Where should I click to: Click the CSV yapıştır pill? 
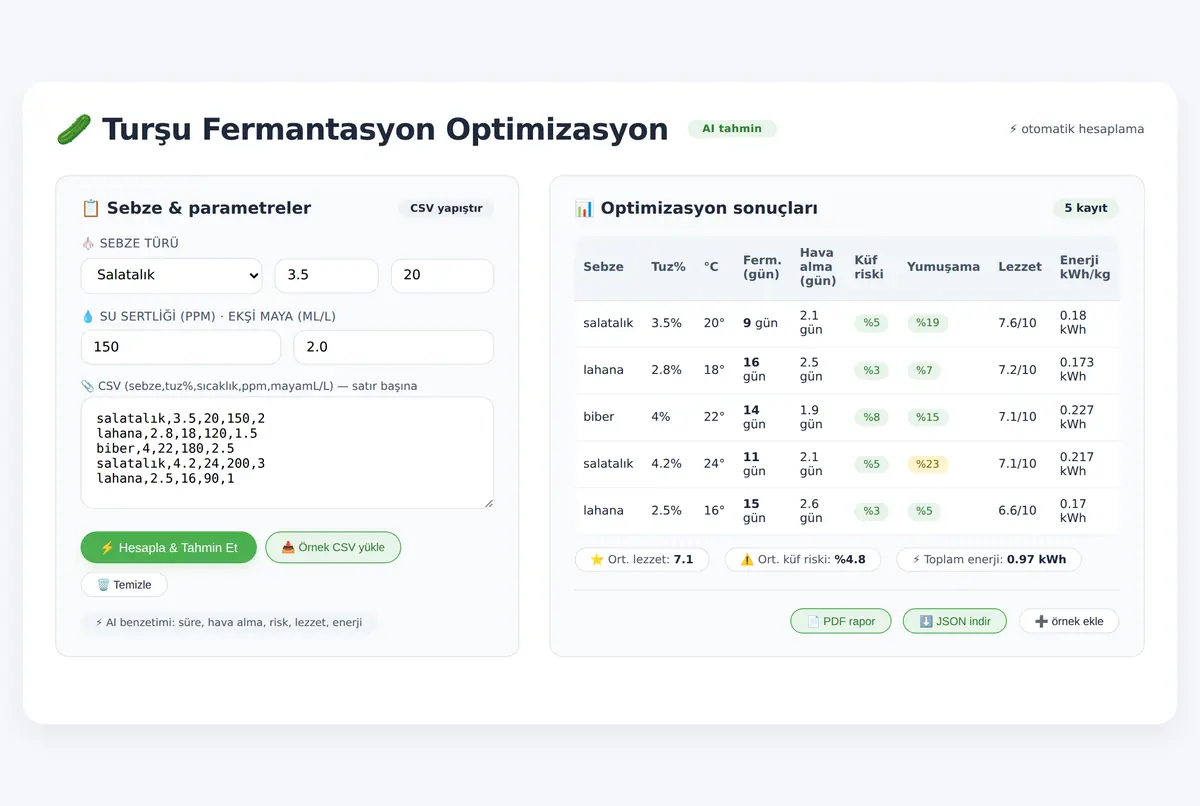[446, 208]
